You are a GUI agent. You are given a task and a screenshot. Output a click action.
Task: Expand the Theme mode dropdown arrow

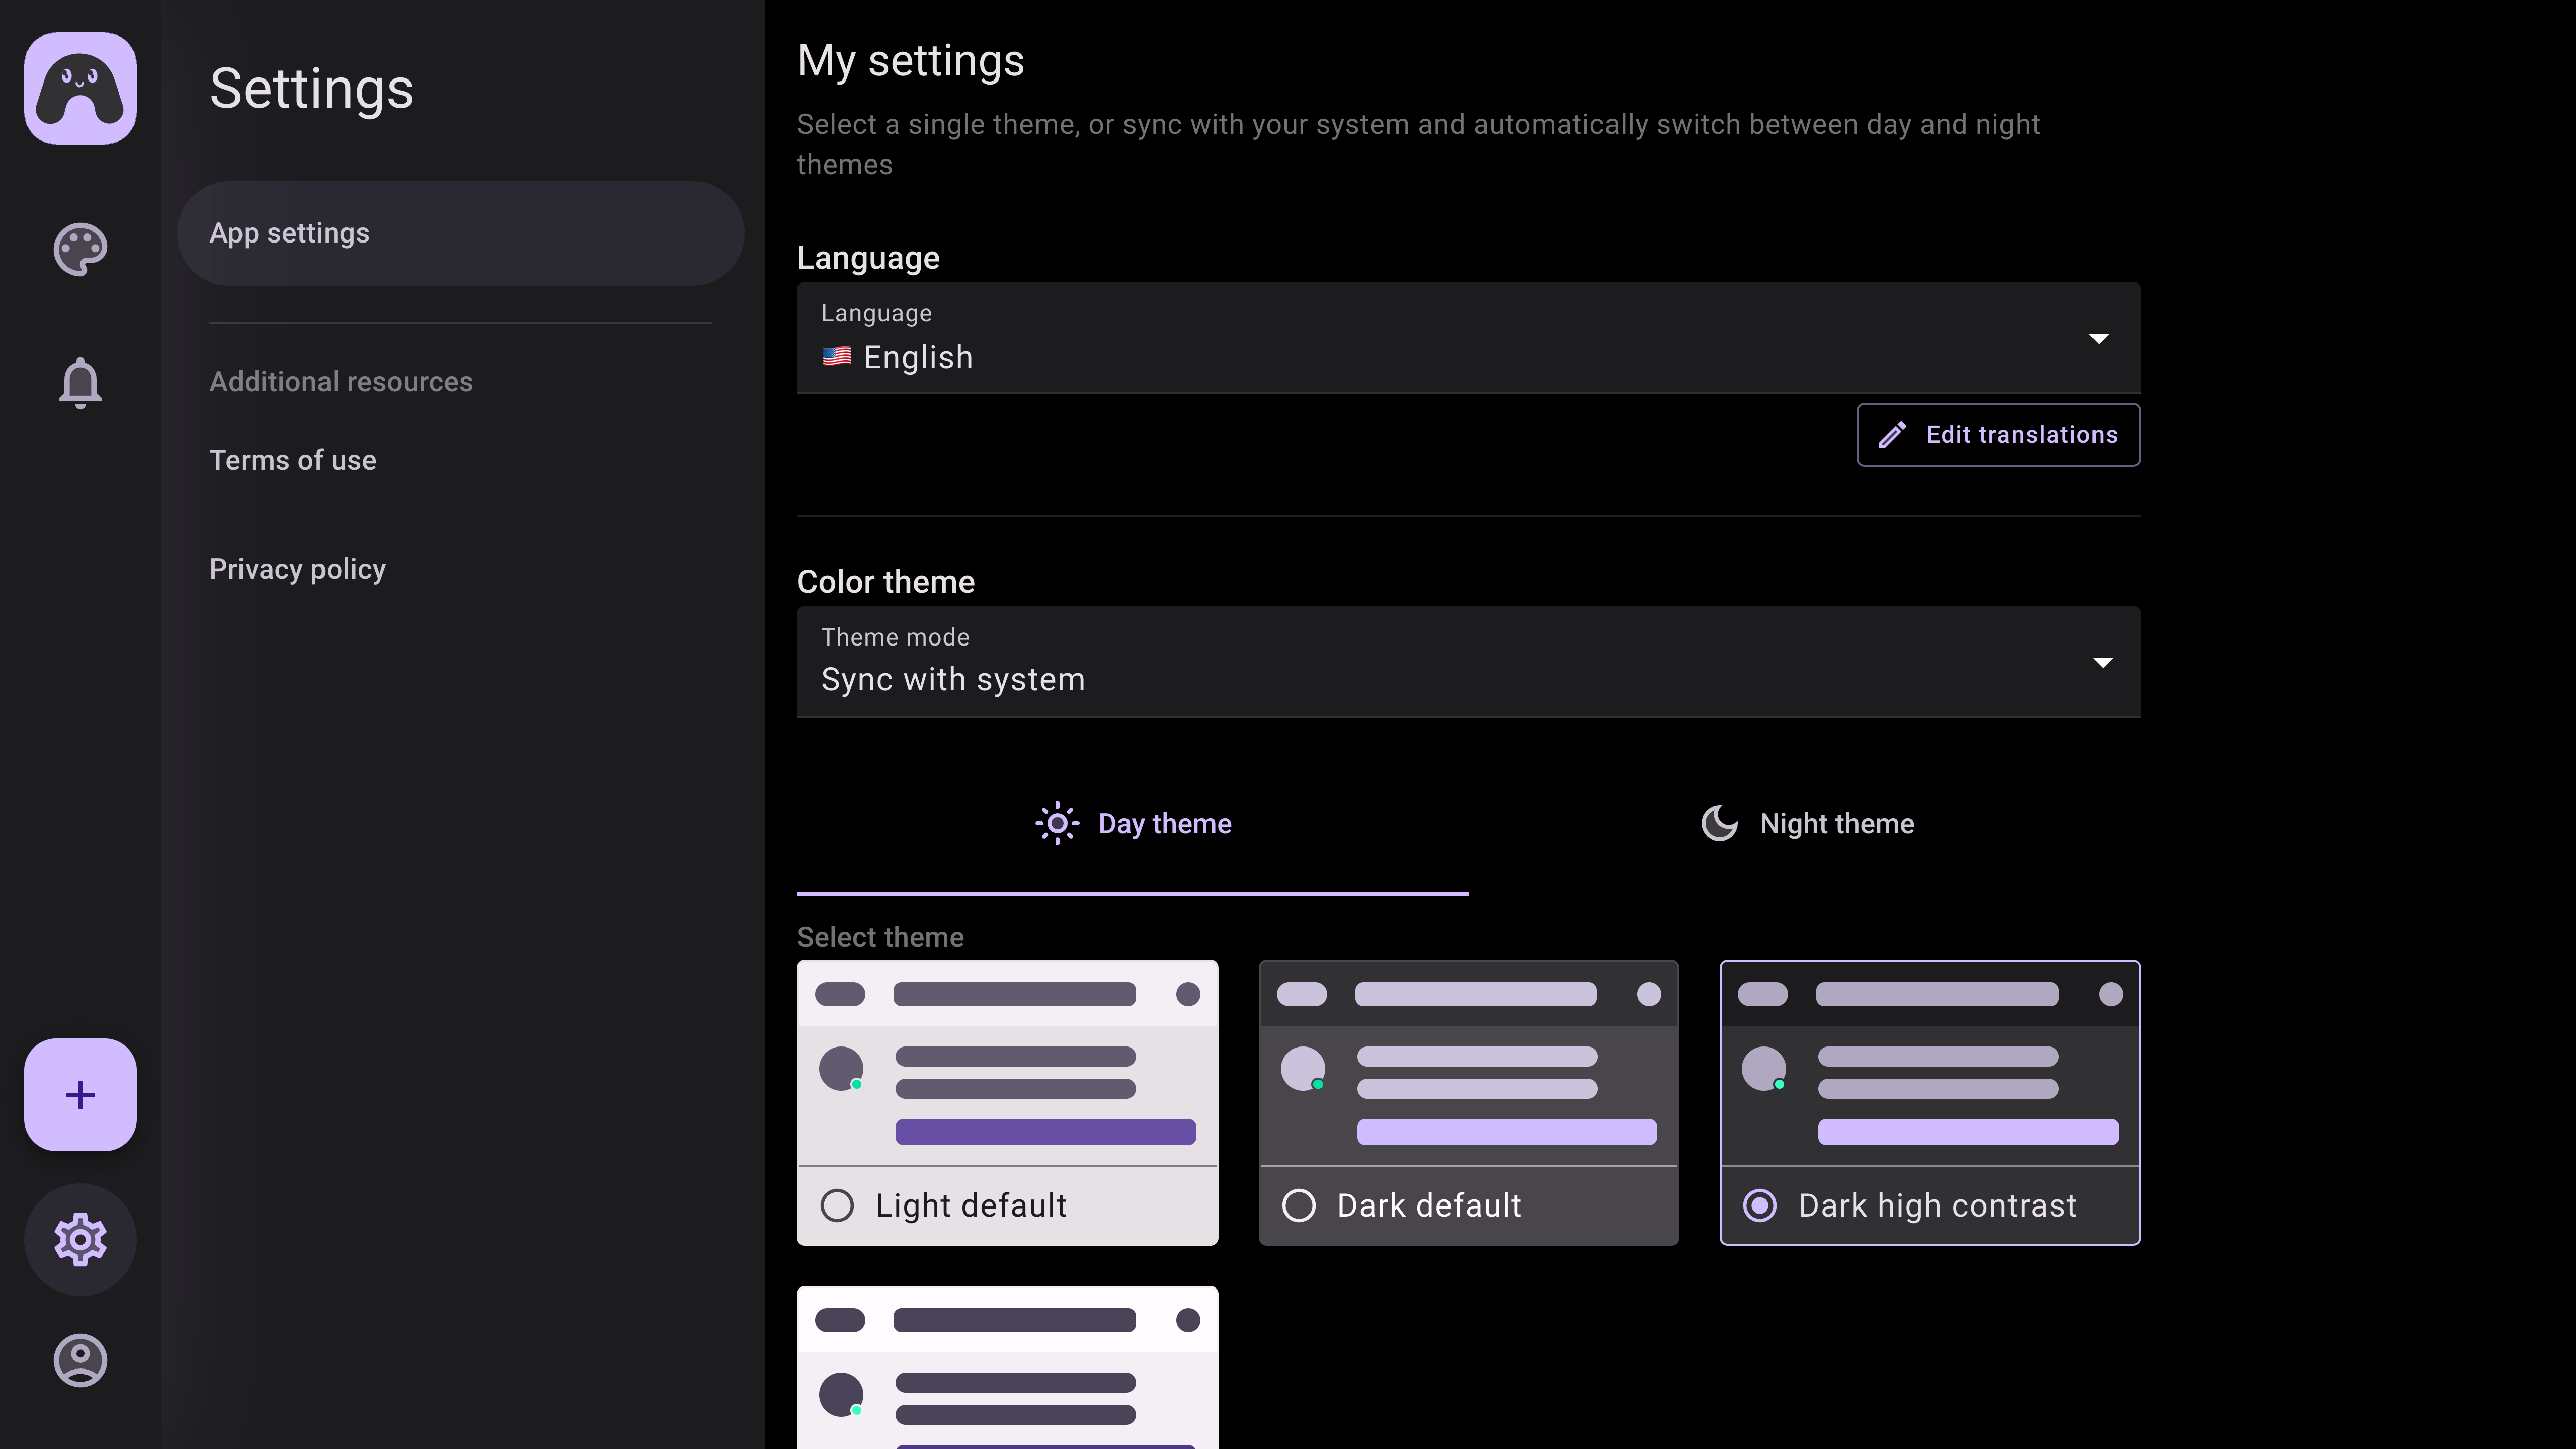[2102, 663]
